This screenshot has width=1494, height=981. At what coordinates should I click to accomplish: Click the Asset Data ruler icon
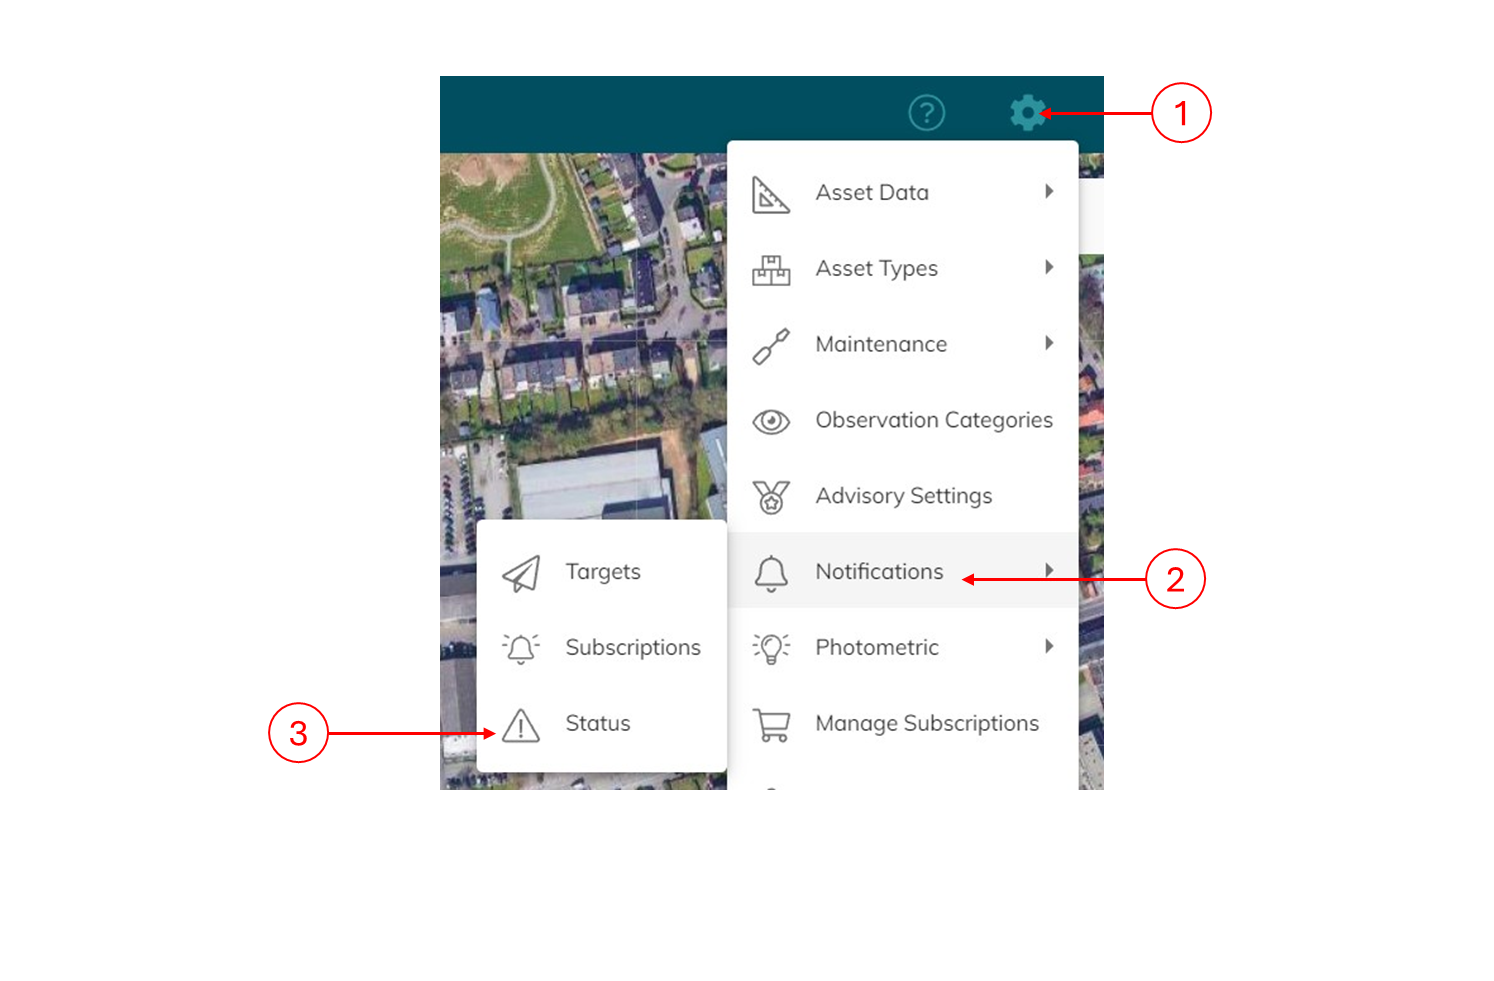coord(771,194)
